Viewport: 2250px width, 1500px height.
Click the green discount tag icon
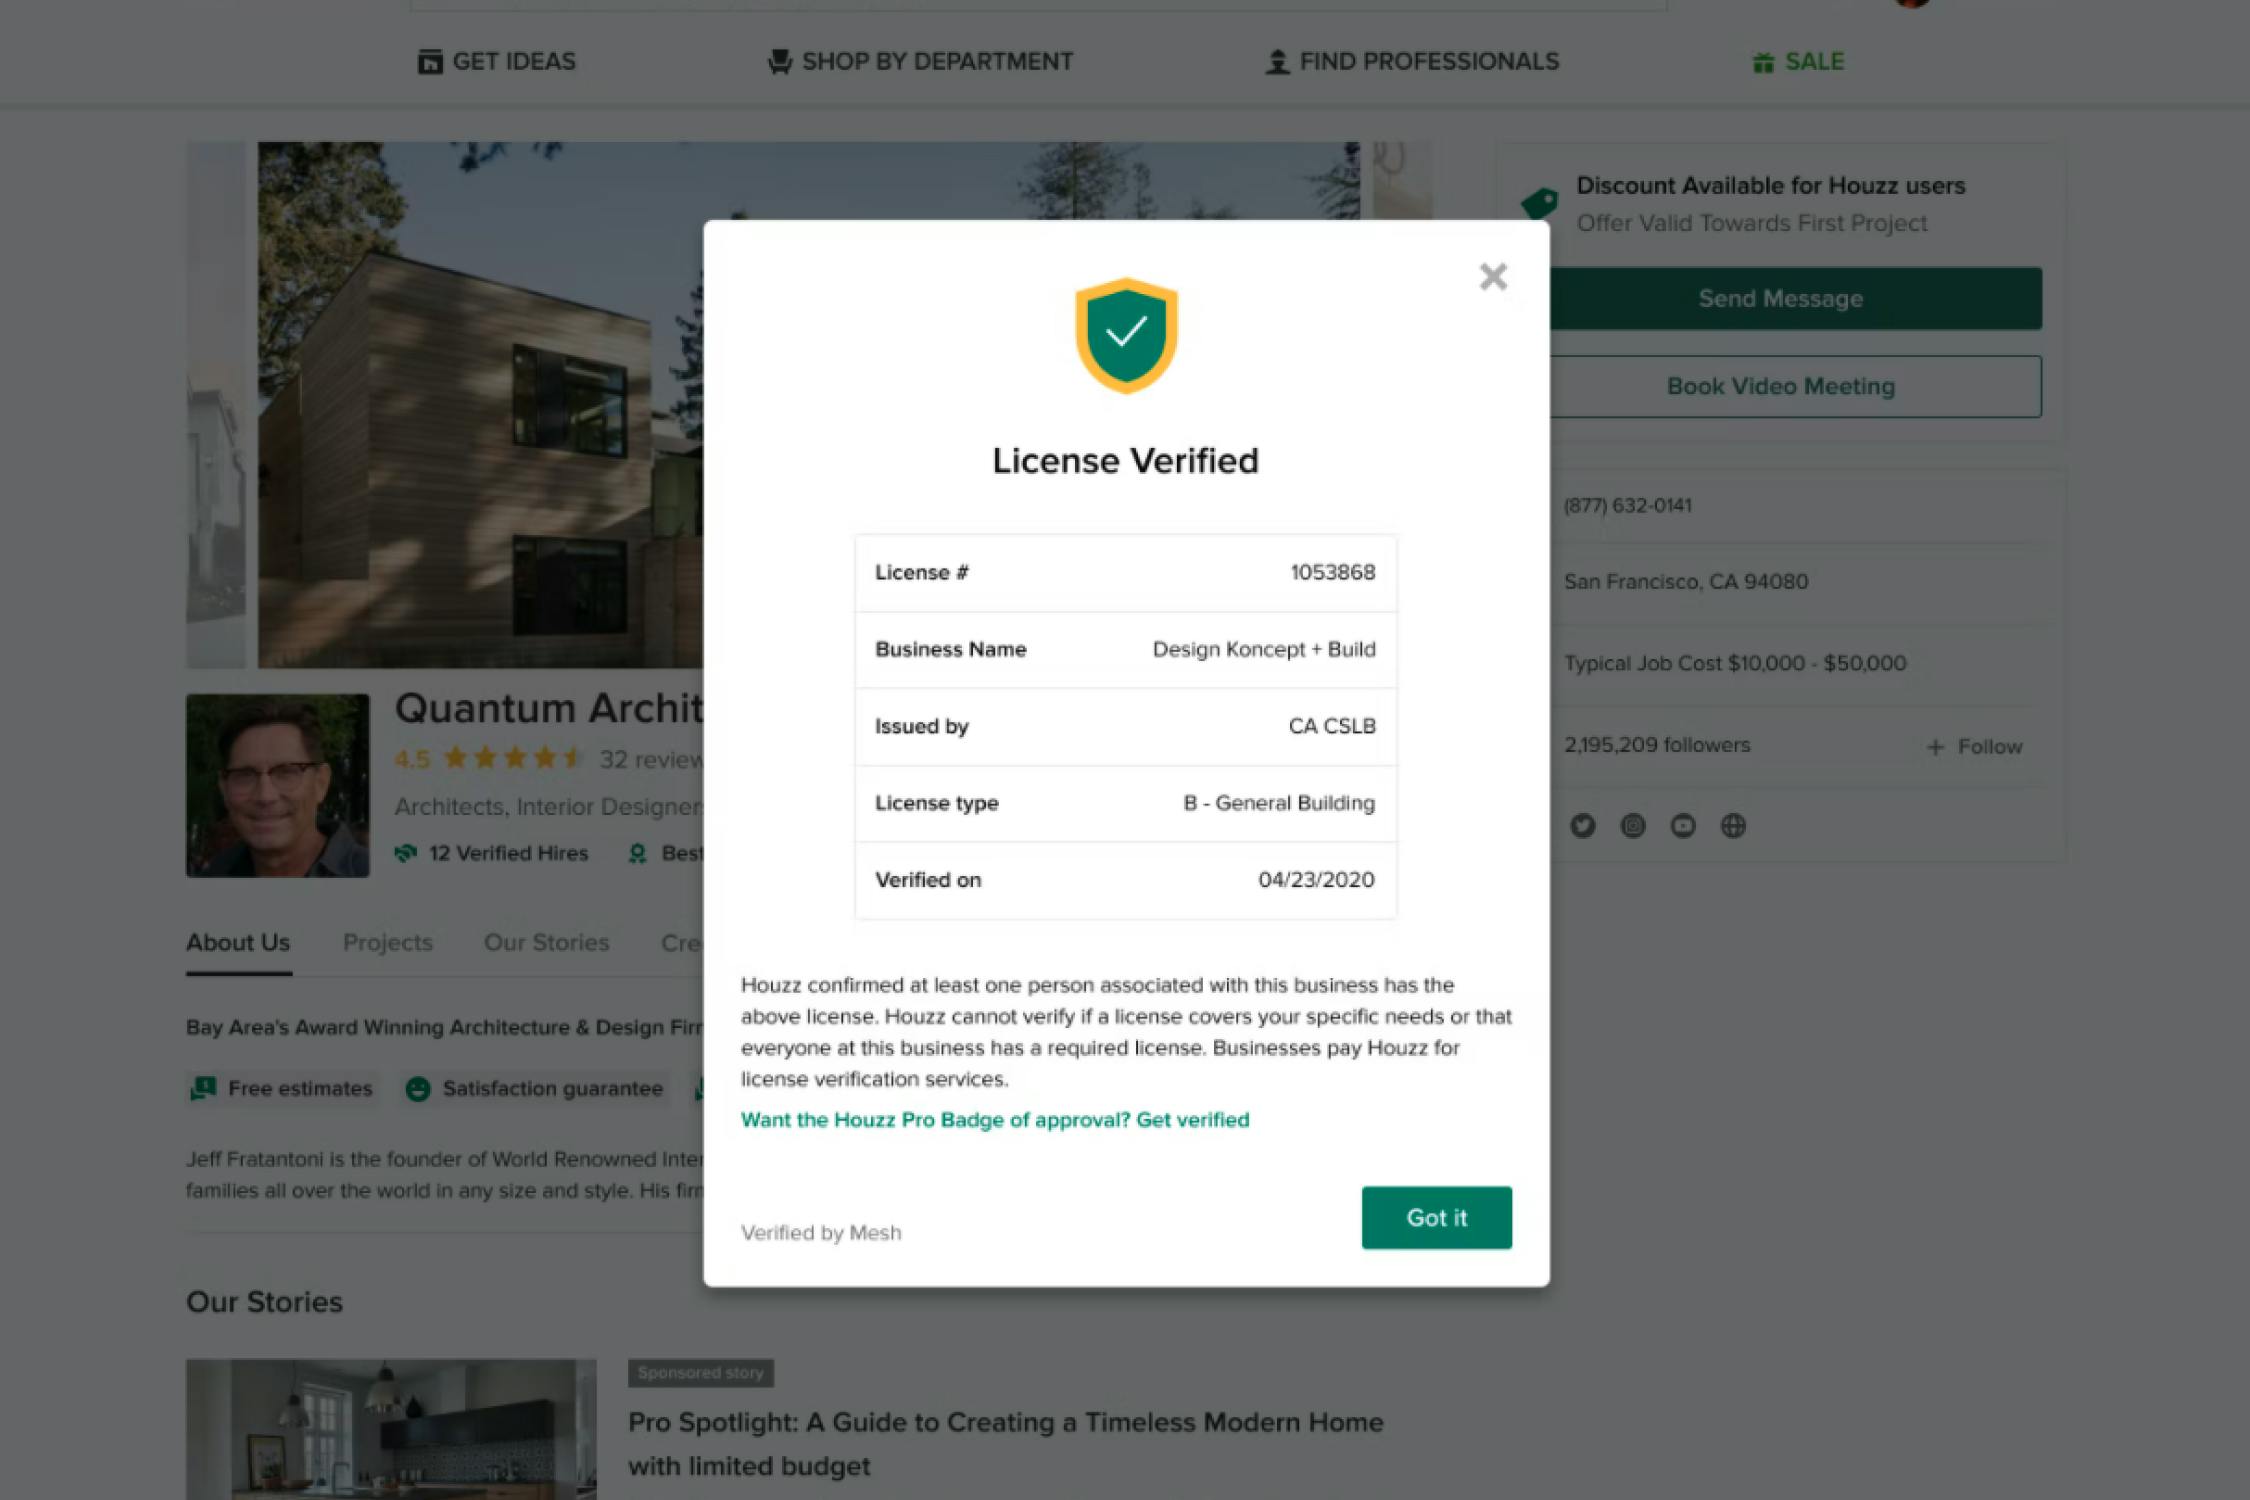[1538, 202]
